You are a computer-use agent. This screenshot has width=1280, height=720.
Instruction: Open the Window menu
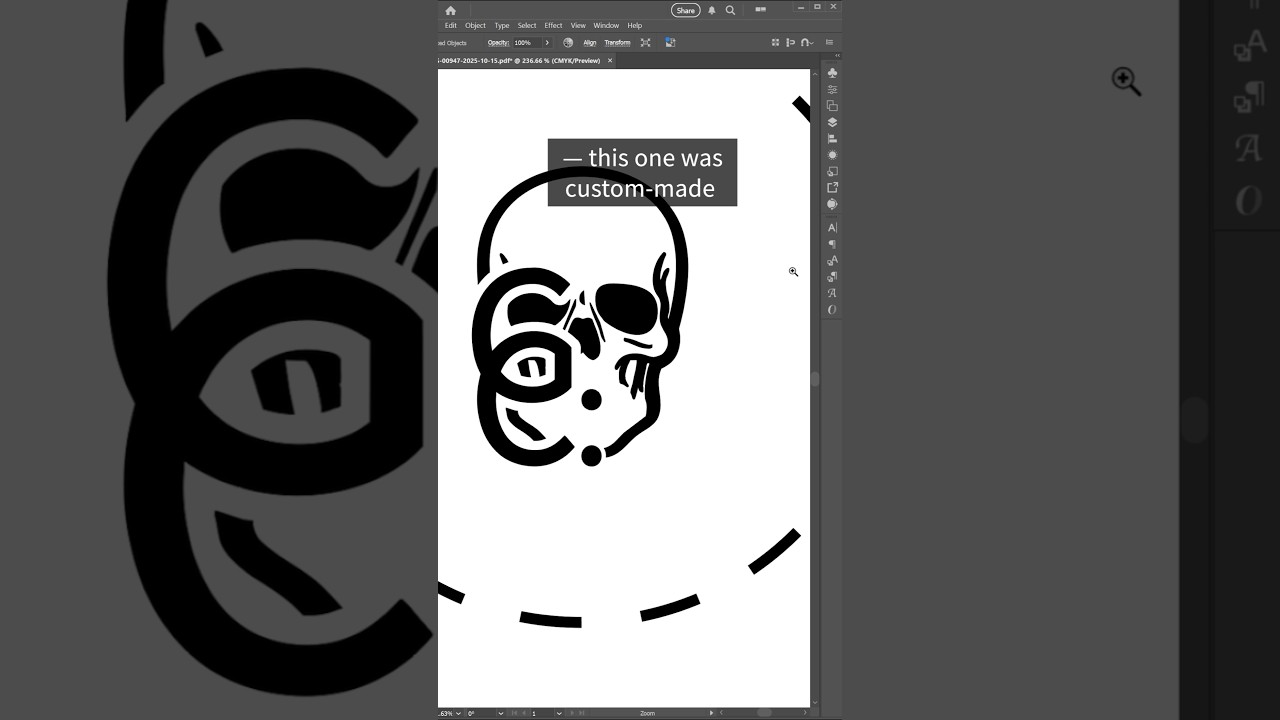tap(606, 26)
